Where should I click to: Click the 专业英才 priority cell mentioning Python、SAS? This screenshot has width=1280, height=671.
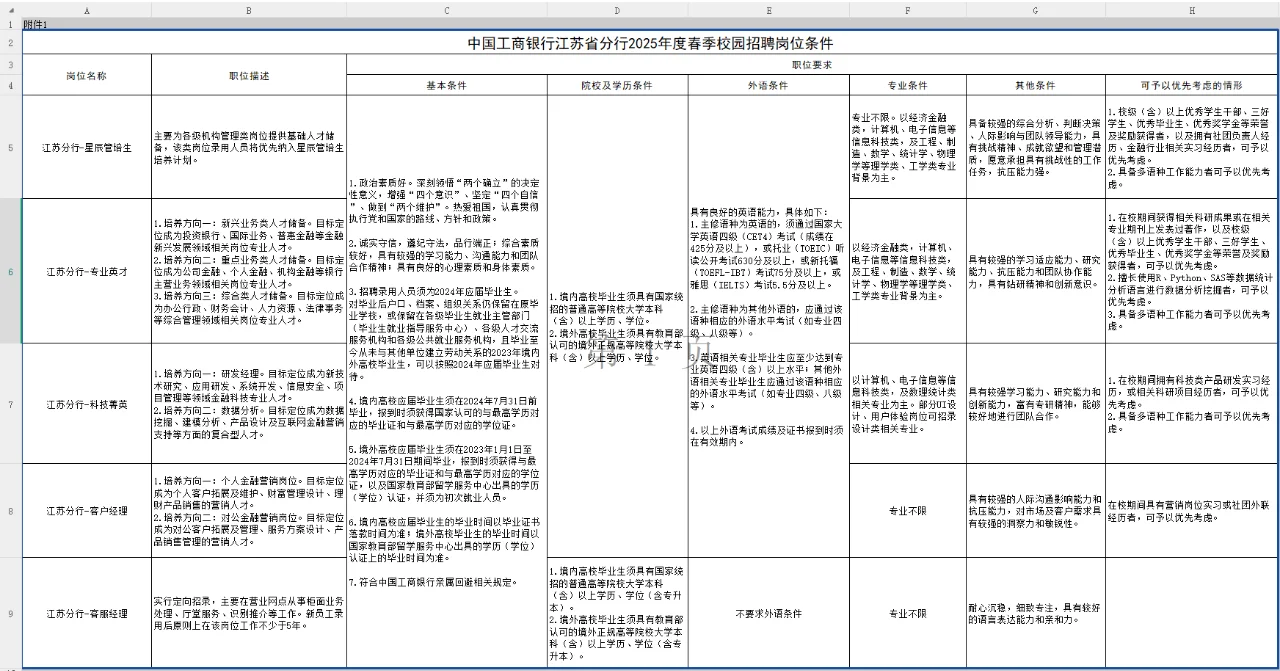pyautogui.click(x=1192, y=271)
